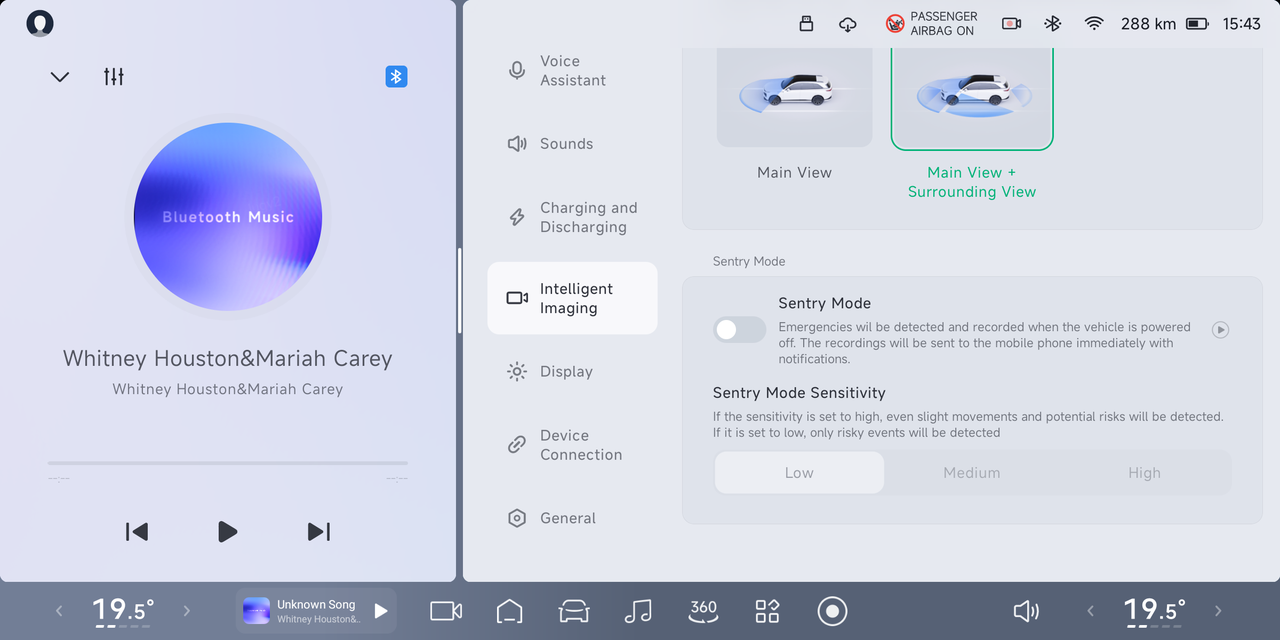Collapse the music player with the chevron
The height and width of the screenshot is (640, 1280).
(x=59, y=76)
